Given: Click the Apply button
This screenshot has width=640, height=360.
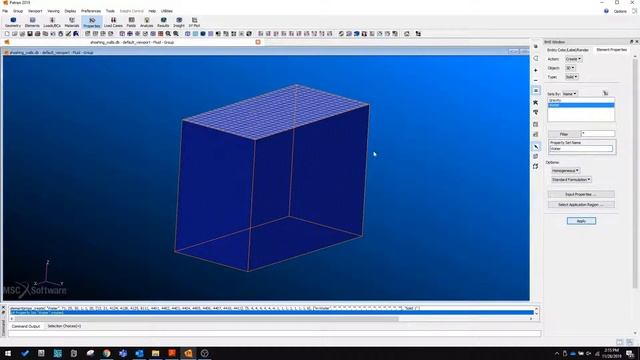Looking at the screenshot, I should (581, 221).
